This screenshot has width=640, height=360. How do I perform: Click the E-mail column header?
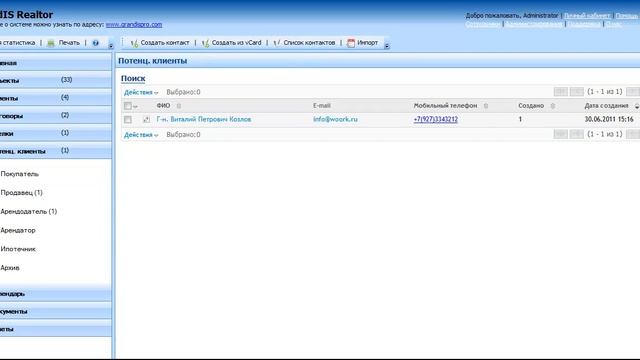click(x=322, y=106)
